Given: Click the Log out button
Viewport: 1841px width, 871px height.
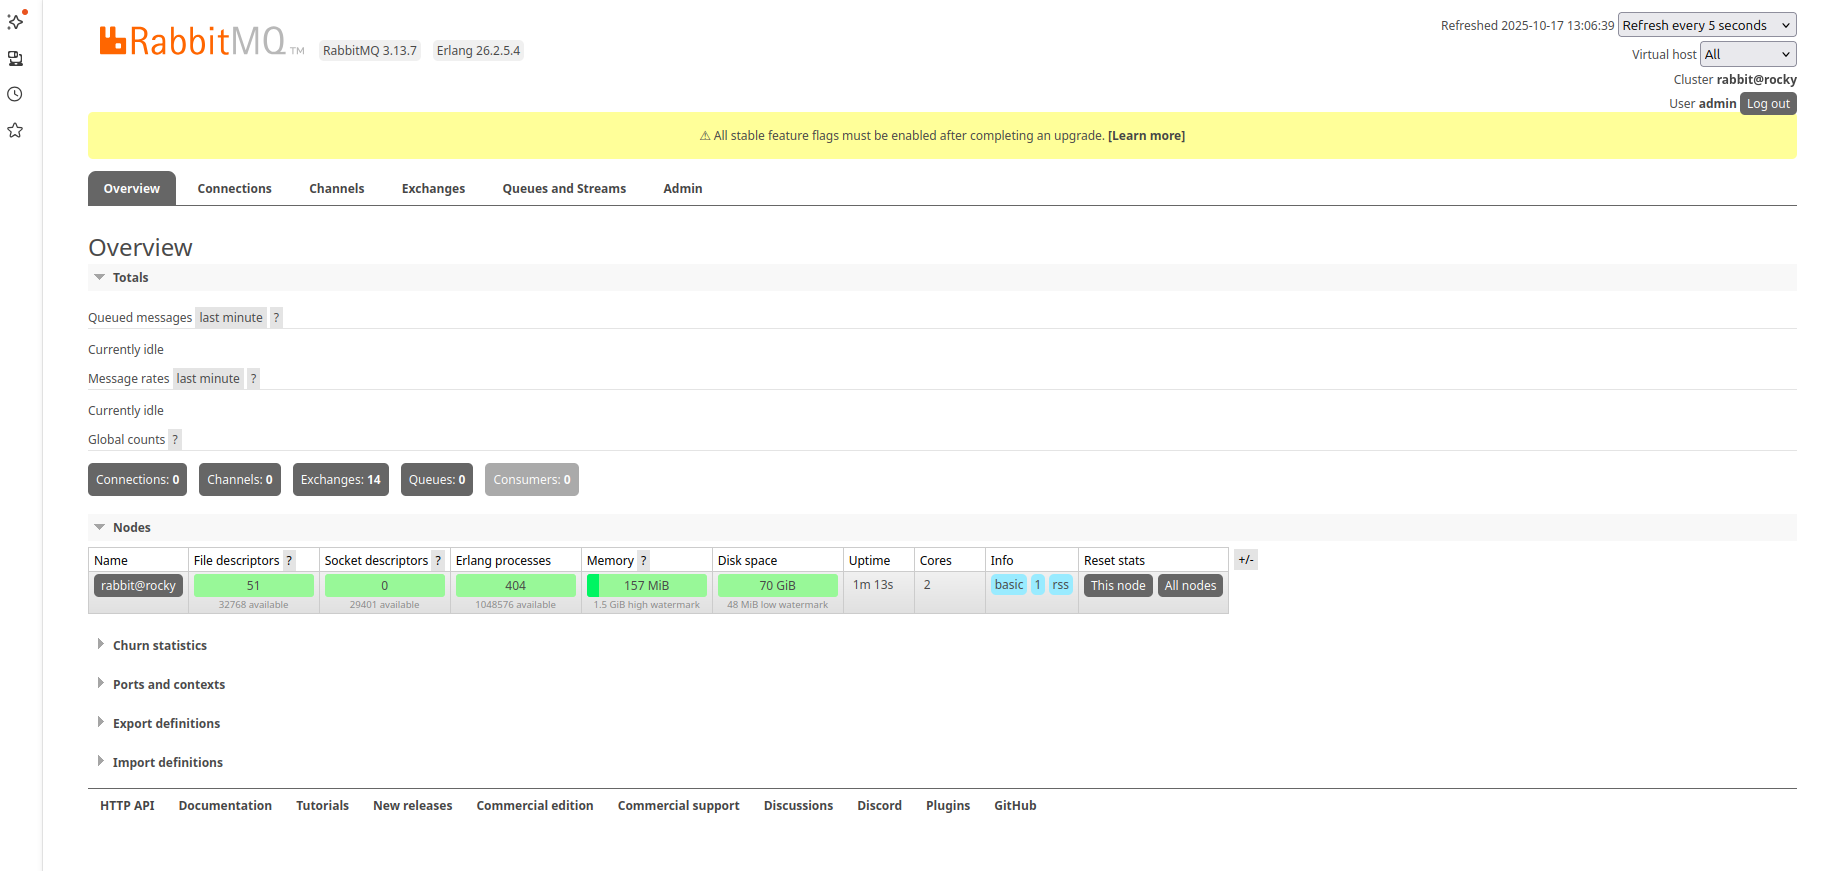Looking at the screenshot, I should 1767,104.
